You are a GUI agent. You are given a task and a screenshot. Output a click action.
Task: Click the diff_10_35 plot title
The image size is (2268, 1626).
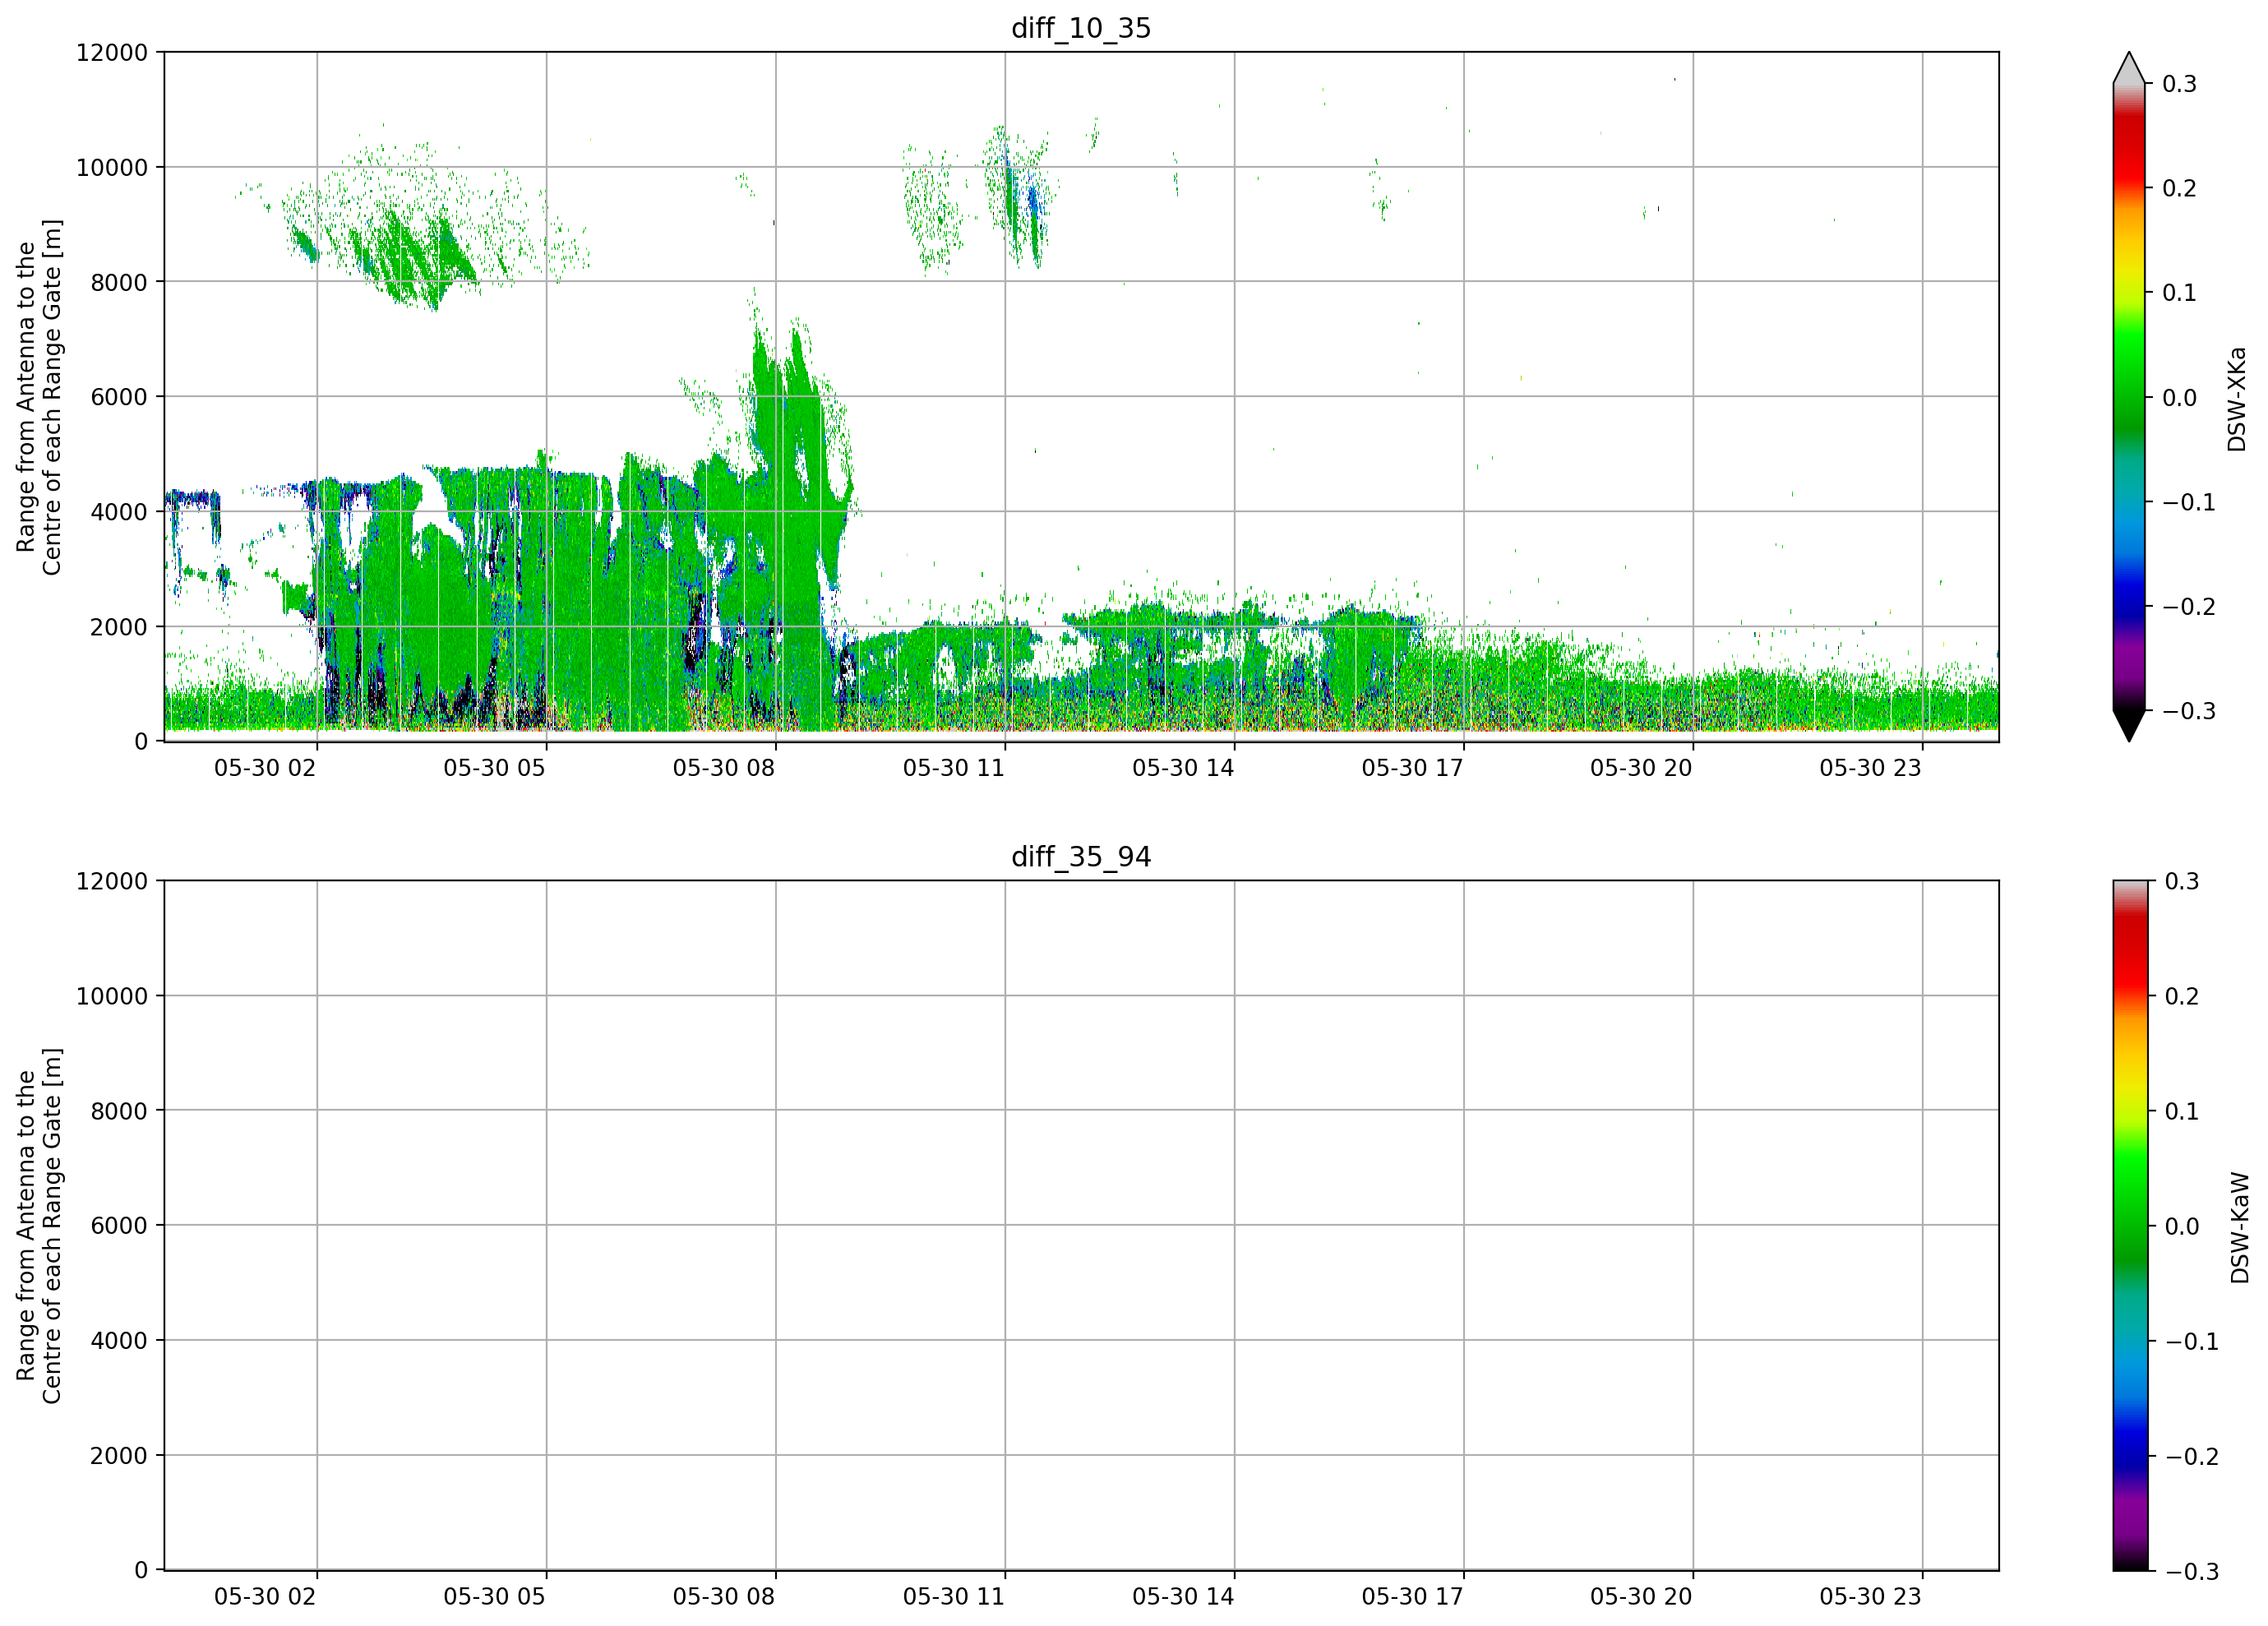pyautogui.click(x=1081, y=28)
